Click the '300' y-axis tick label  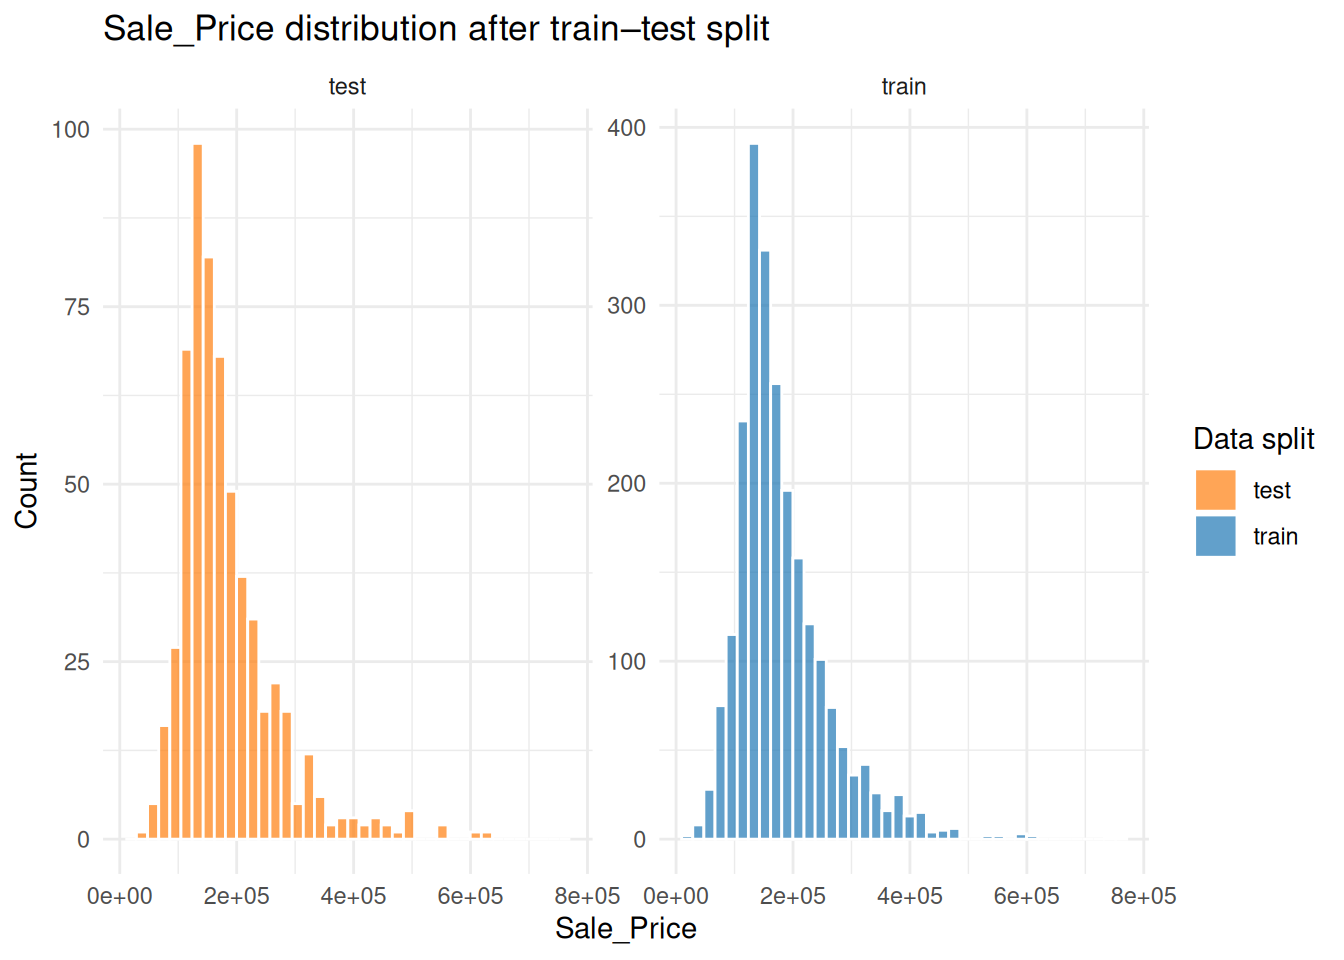point(627,306)
